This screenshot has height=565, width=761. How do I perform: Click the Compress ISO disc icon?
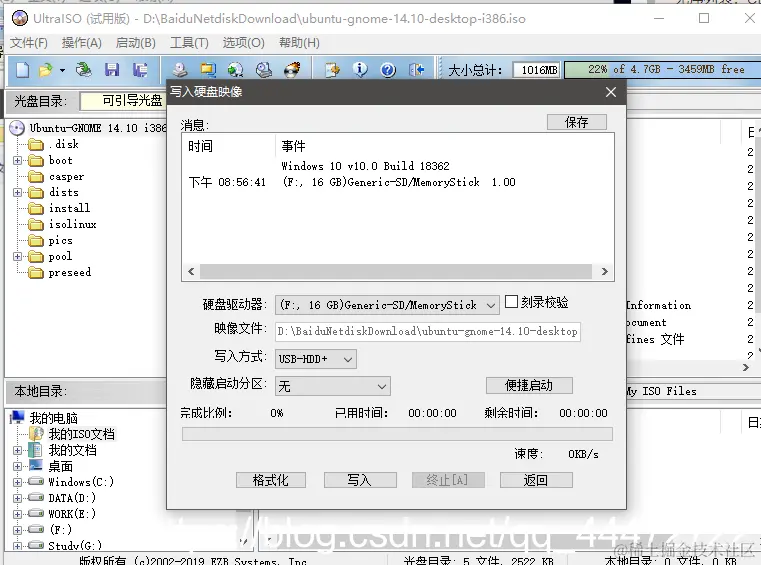(x=236, y=70)
